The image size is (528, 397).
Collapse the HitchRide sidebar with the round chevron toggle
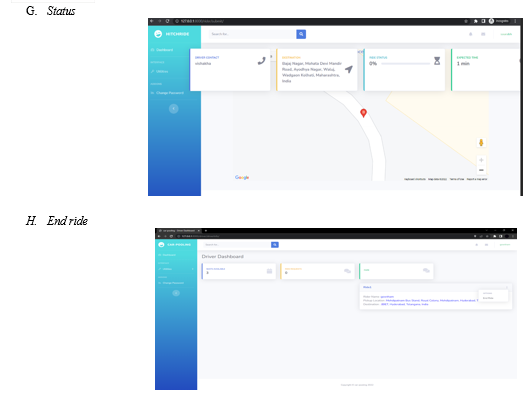click(173, 108)
